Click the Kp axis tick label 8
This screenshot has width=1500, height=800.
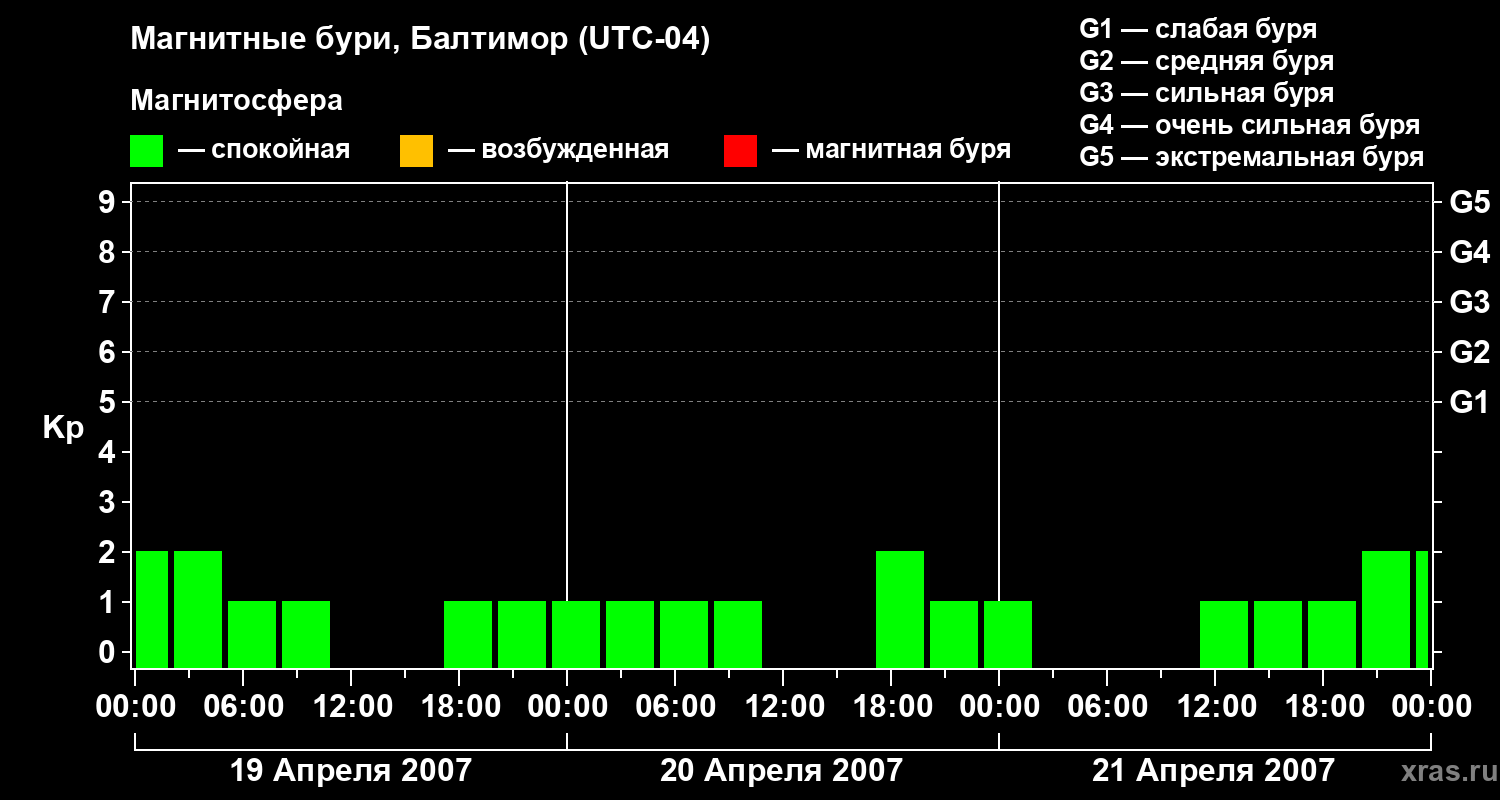(109, 252)
